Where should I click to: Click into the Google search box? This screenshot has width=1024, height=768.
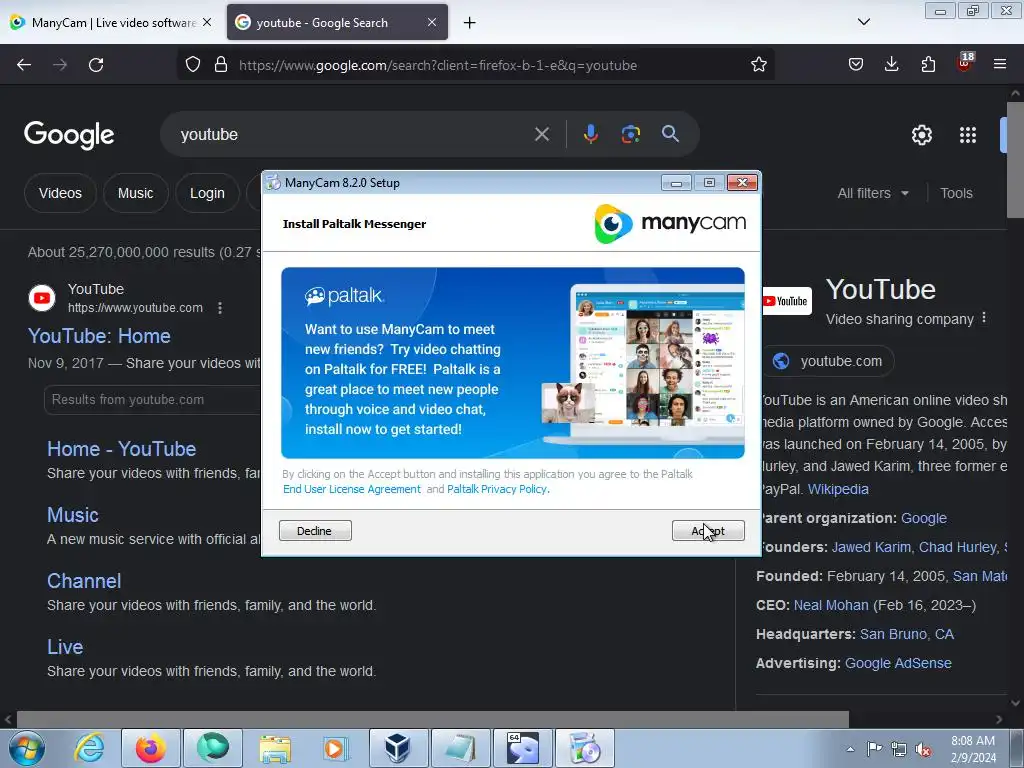tap(353, 135)
